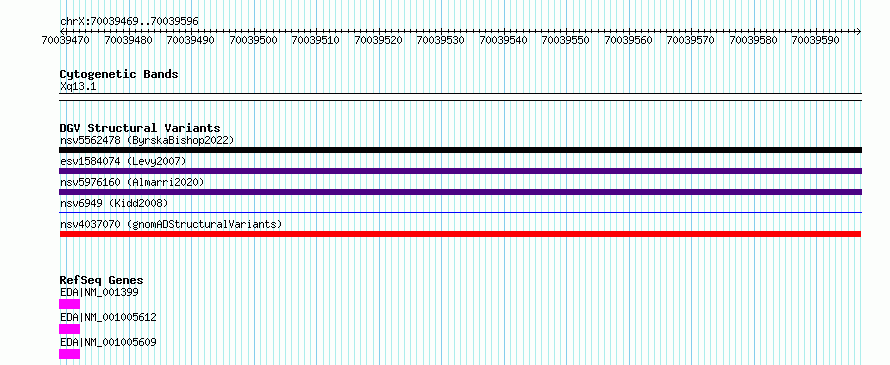Open the Cytogenetic Bands track heading
This screenshot has height=365, width=890.
[119, 74]
